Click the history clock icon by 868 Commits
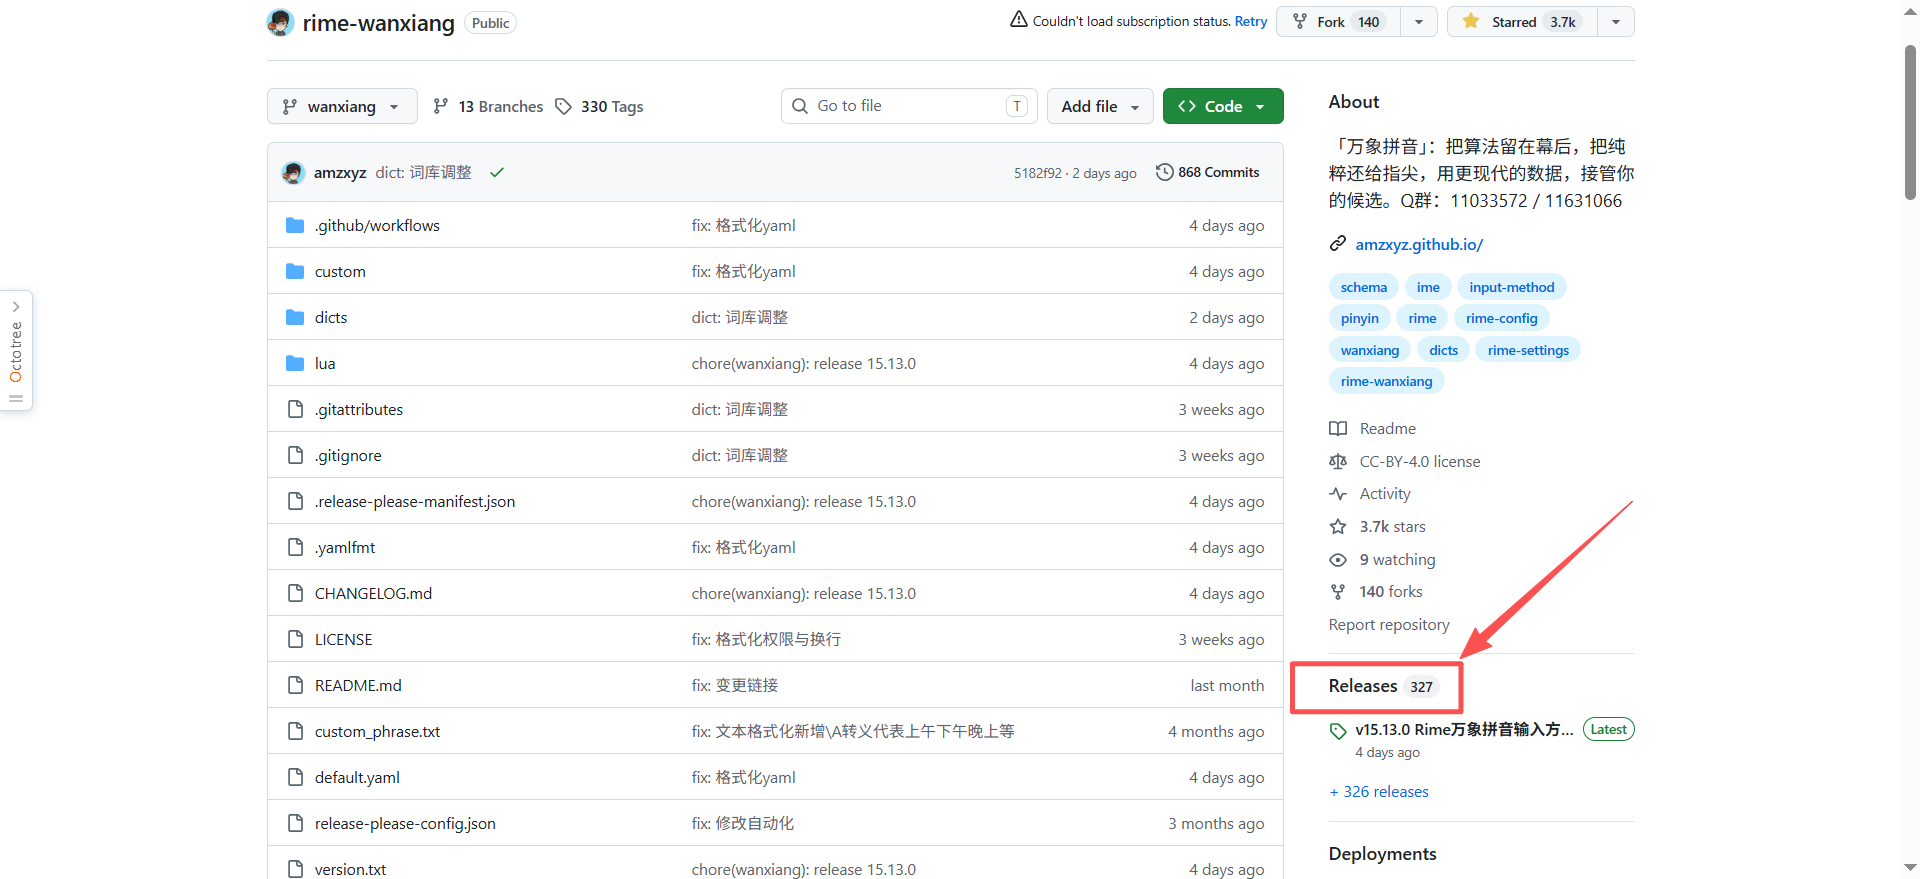1920x879 pixels. coord(1164,172)
